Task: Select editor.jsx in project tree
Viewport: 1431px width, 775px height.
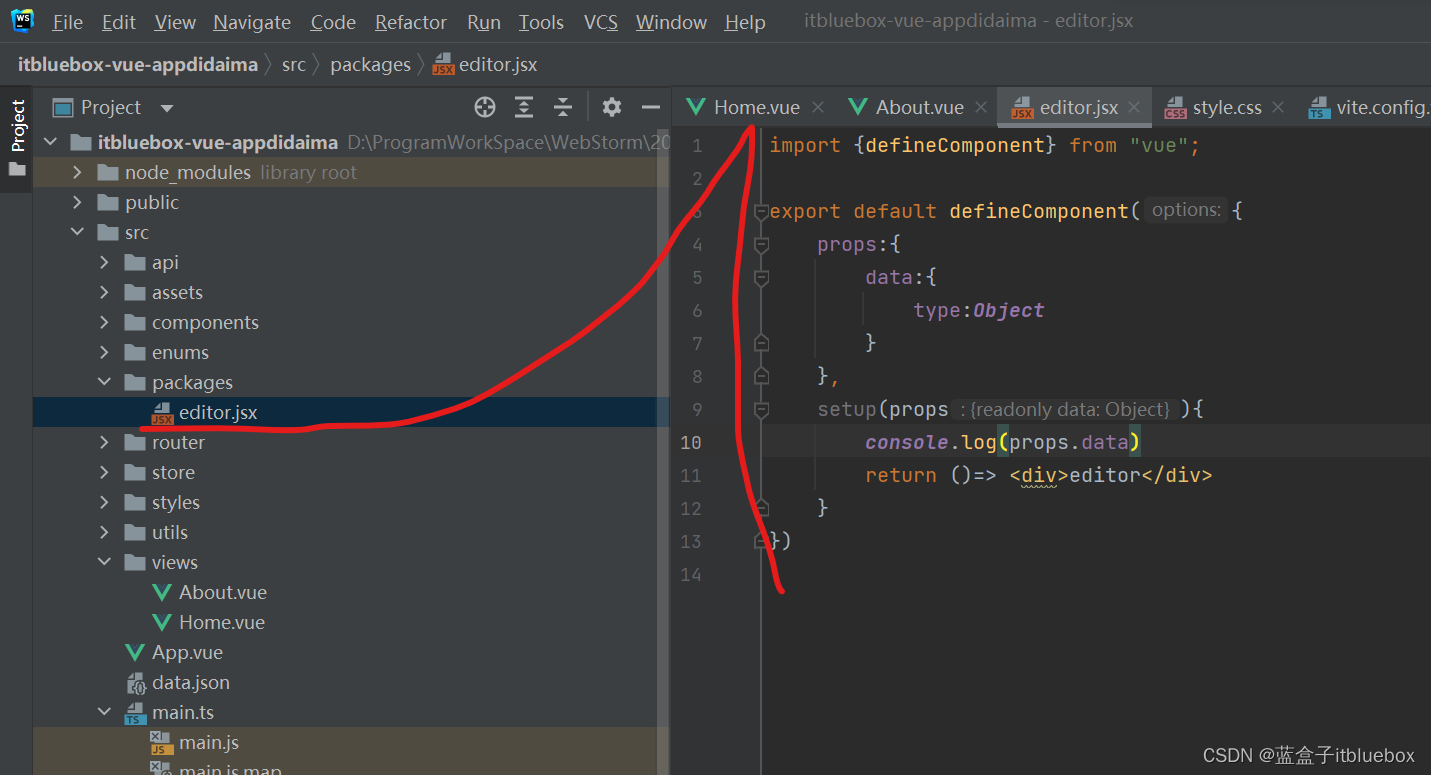Action: click(x=351, y=412)
